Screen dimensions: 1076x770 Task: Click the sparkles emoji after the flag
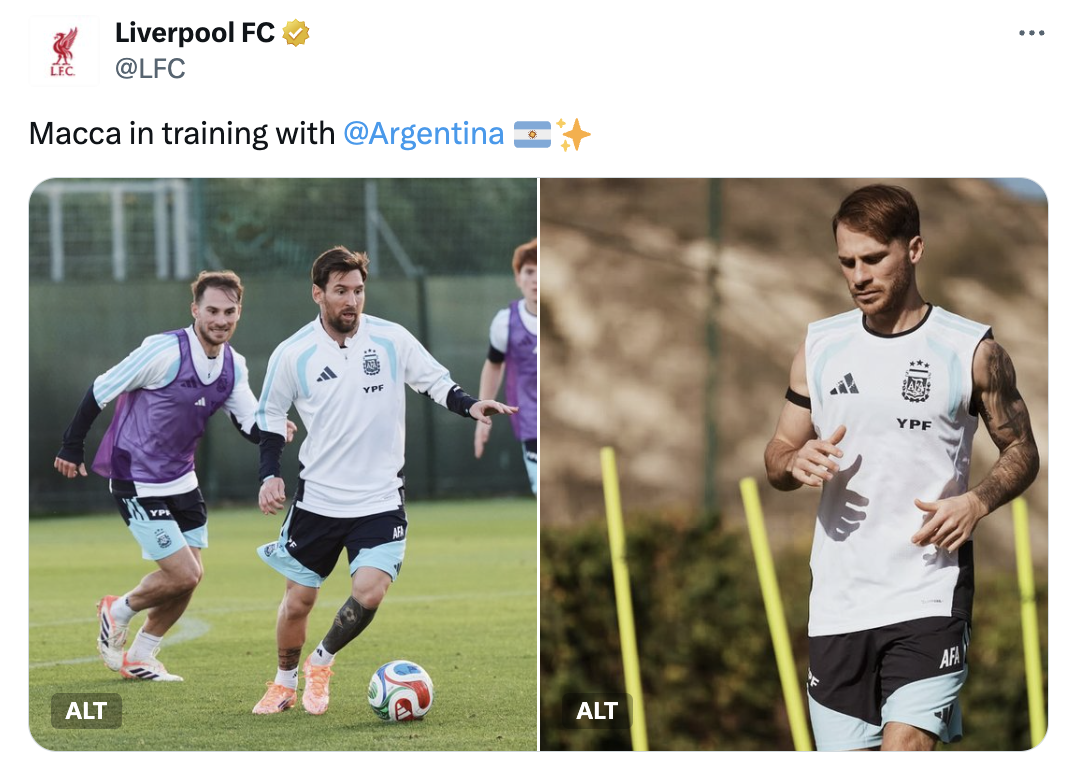[573, 134]
